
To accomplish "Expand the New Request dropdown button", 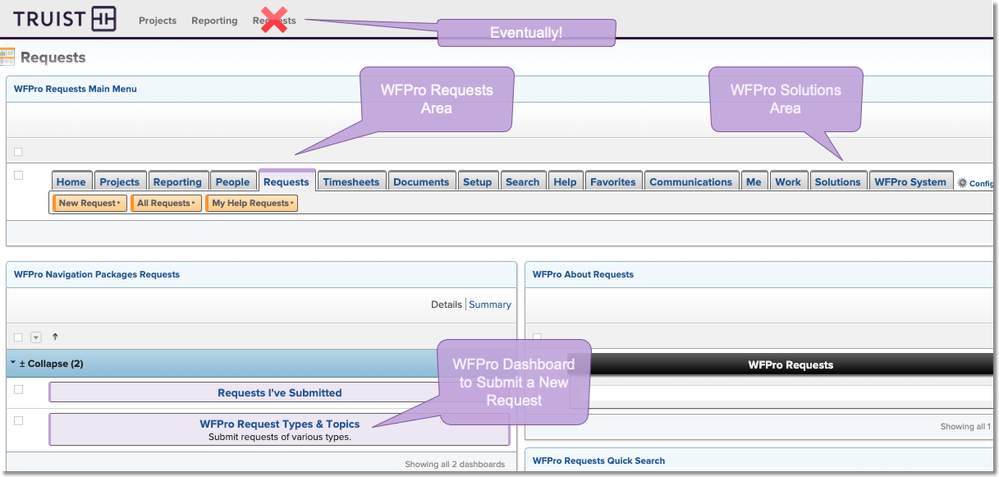I will pos(89,203).
